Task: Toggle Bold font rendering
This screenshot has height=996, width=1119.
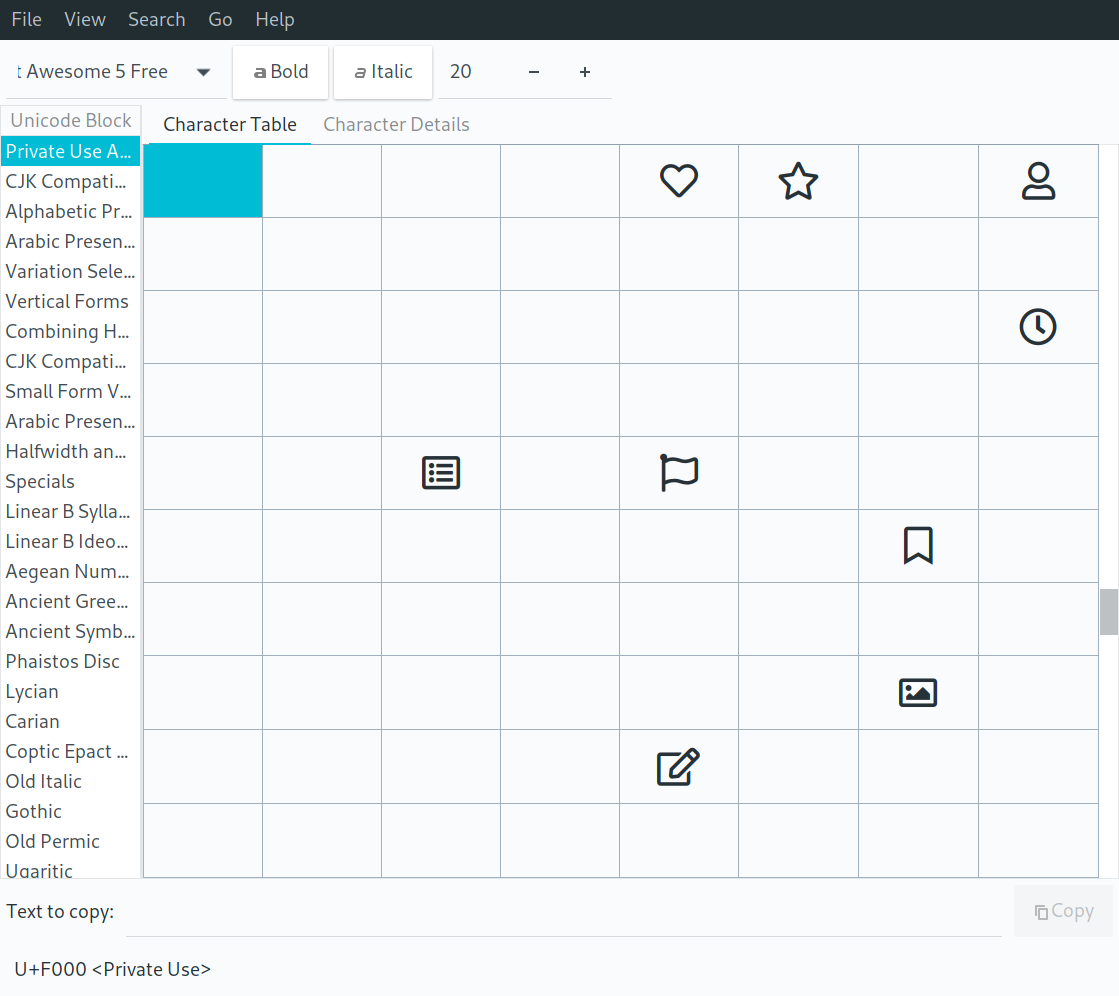Action: coord(280,71)
